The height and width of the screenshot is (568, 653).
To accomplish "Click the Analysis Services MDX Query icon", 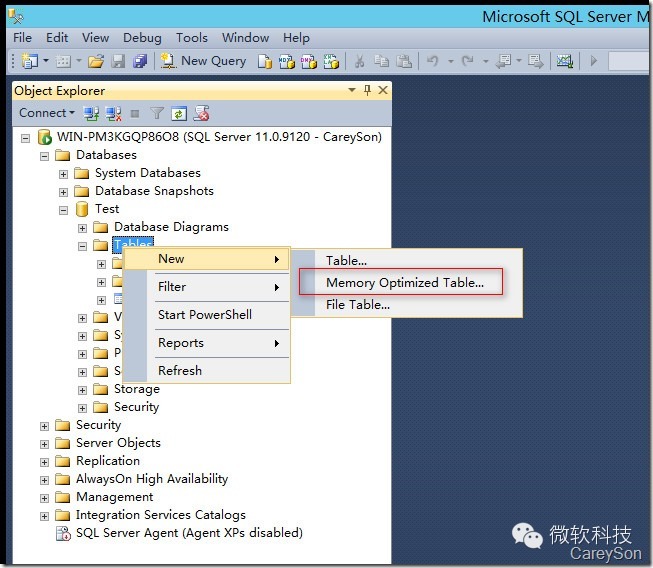I will tap(287, 62).
